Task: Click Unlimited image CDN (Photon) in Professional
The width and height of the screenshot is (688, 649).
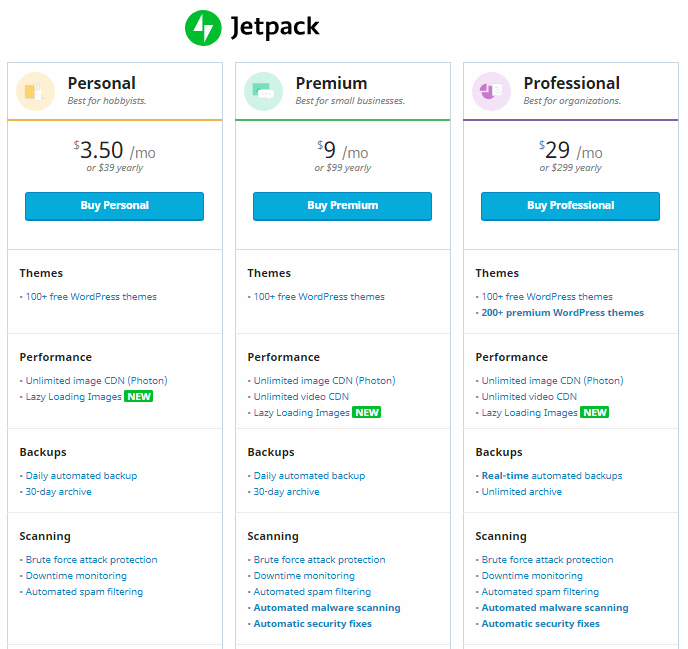Action: (552, 380)
